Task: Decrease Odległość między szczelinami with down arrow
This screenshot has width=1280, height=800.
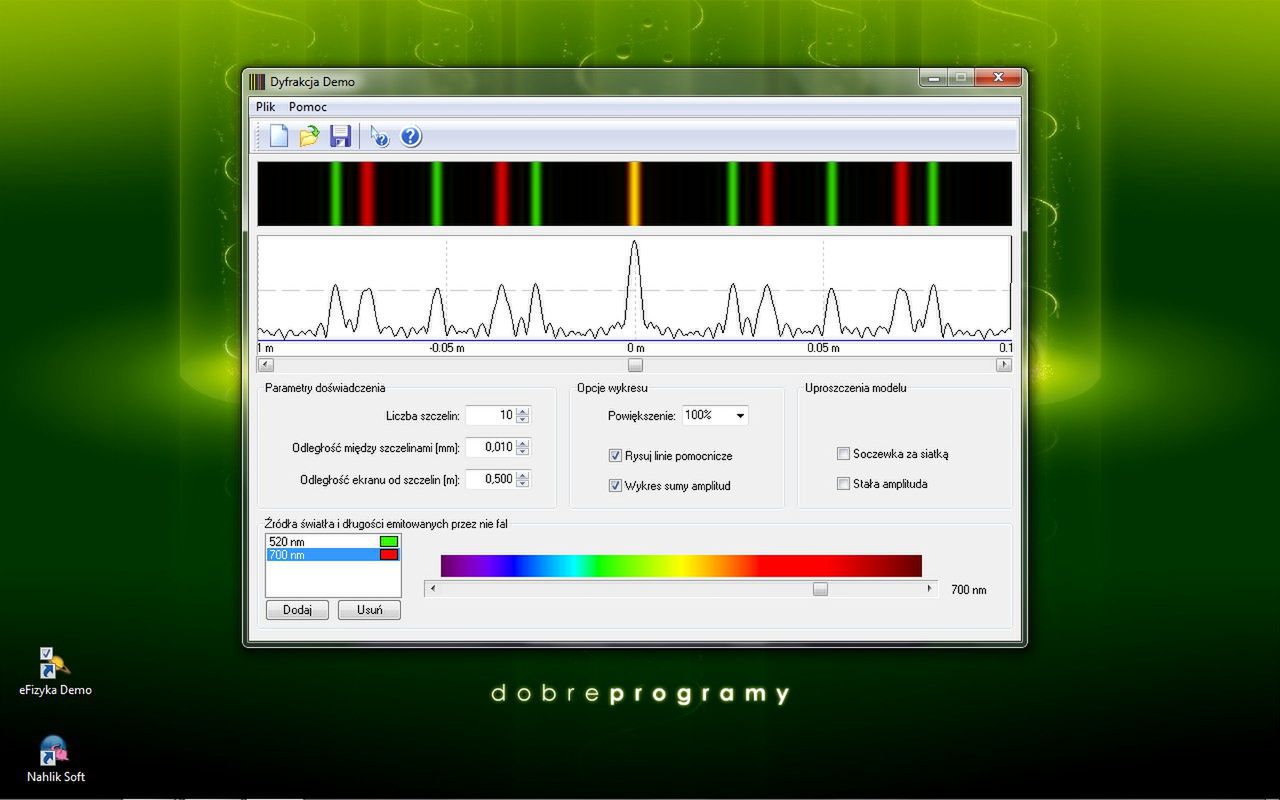Action: (523, 452)
